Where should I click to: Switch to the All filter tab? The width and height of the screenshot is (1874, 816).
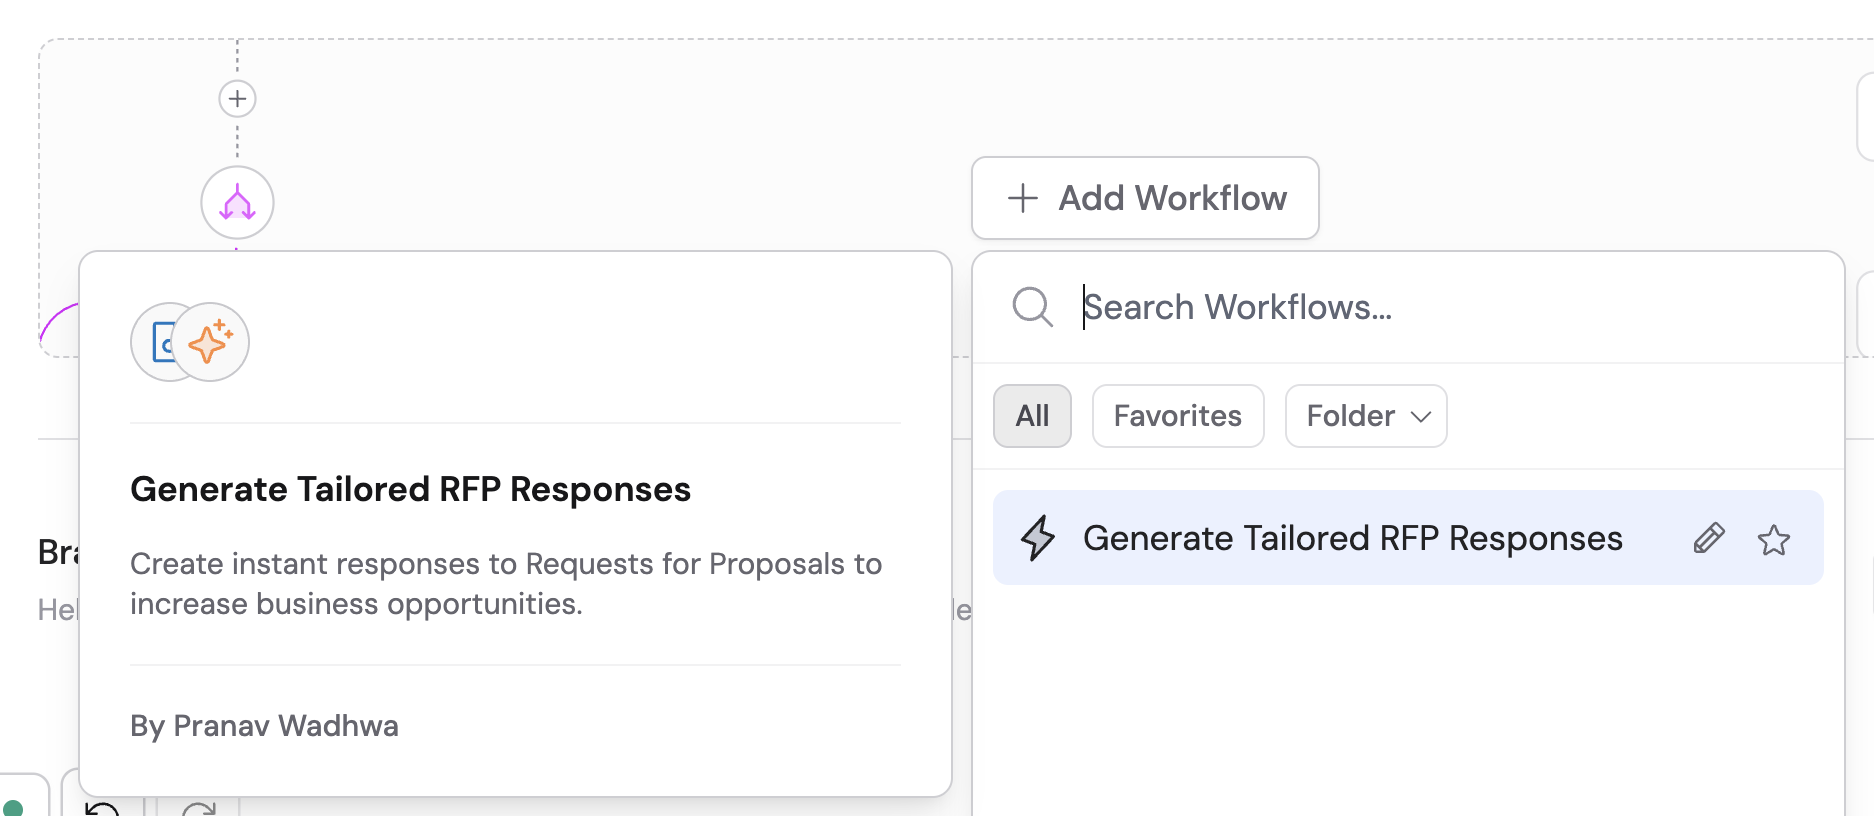[1032, 416]
